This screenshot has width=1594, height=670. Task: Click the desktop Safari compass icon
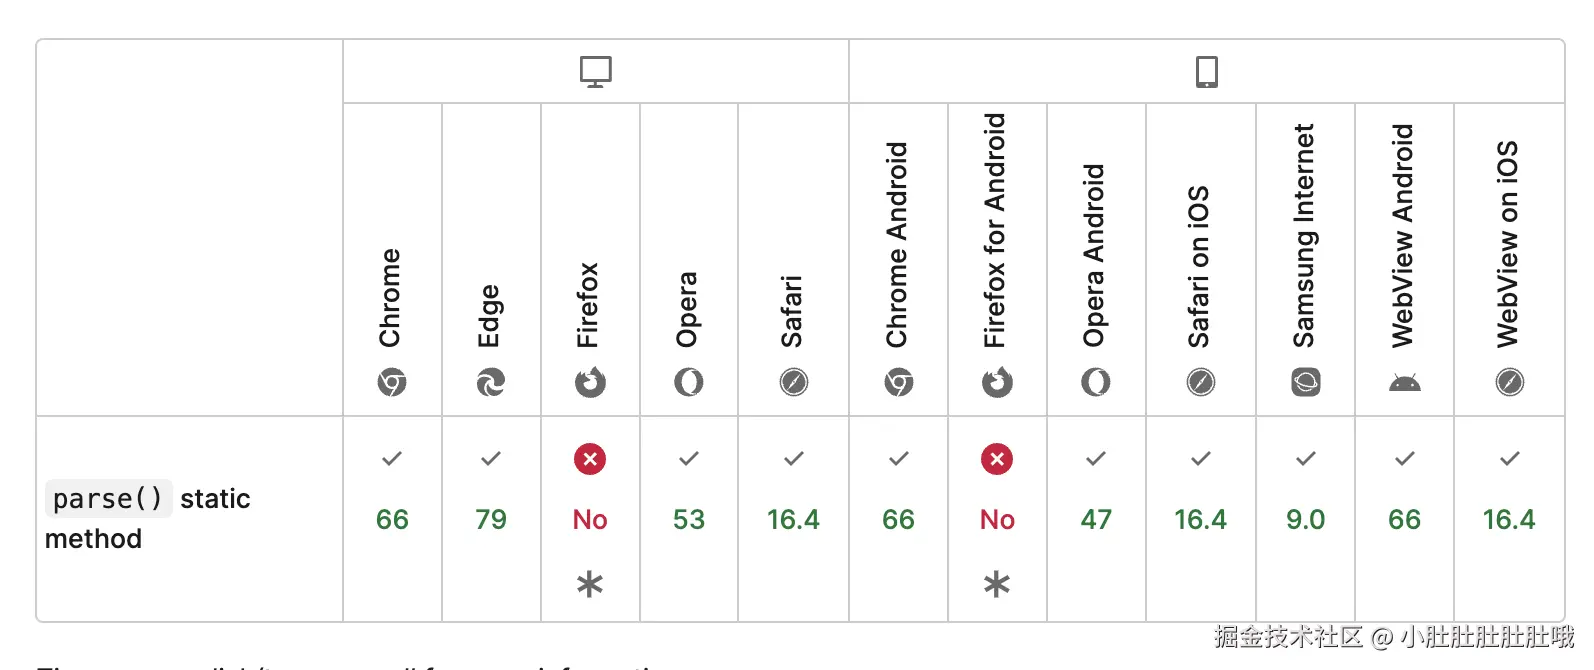794,382
